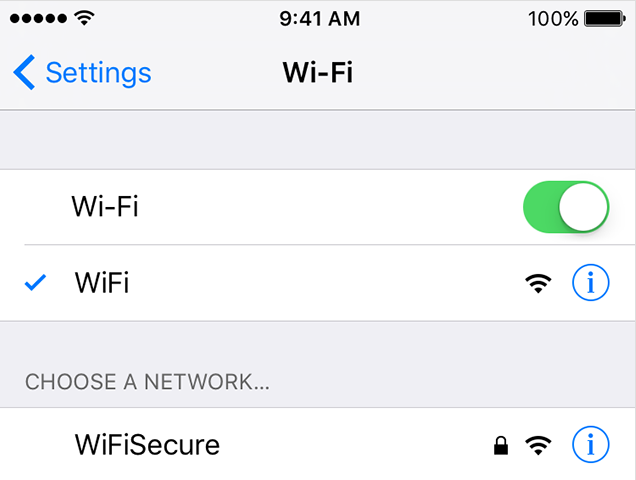
Task: Tap the status bar Wi-Fi indicator
Action: [x=84, y=18]
